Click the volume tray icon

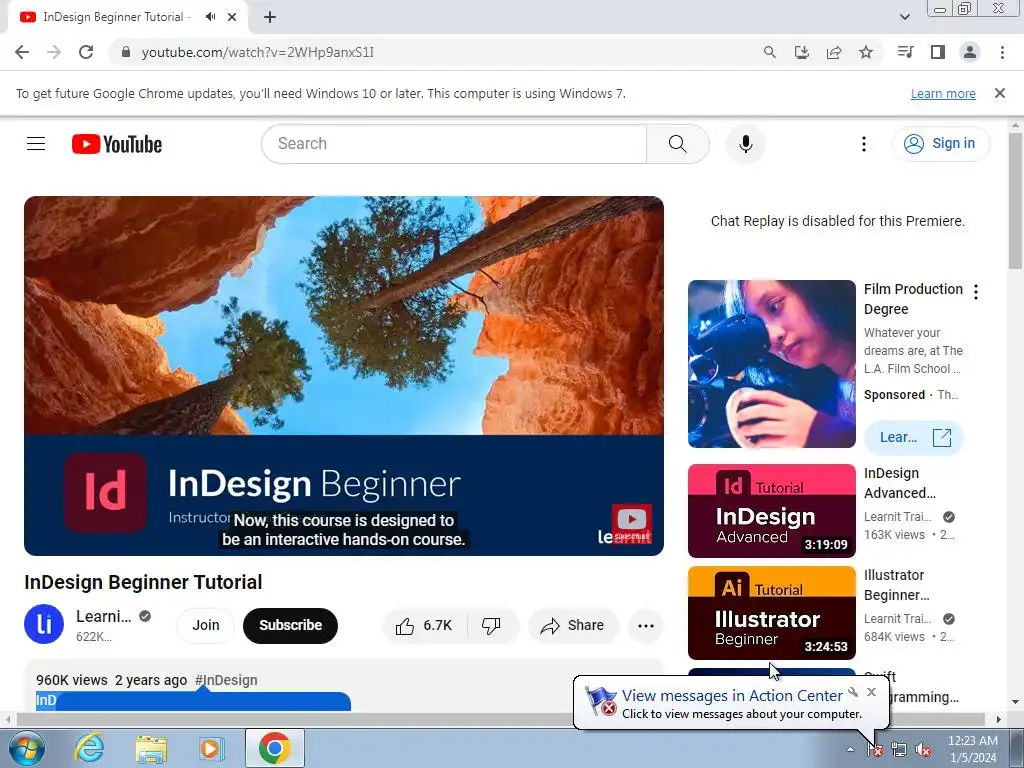(x=923, y=750)
